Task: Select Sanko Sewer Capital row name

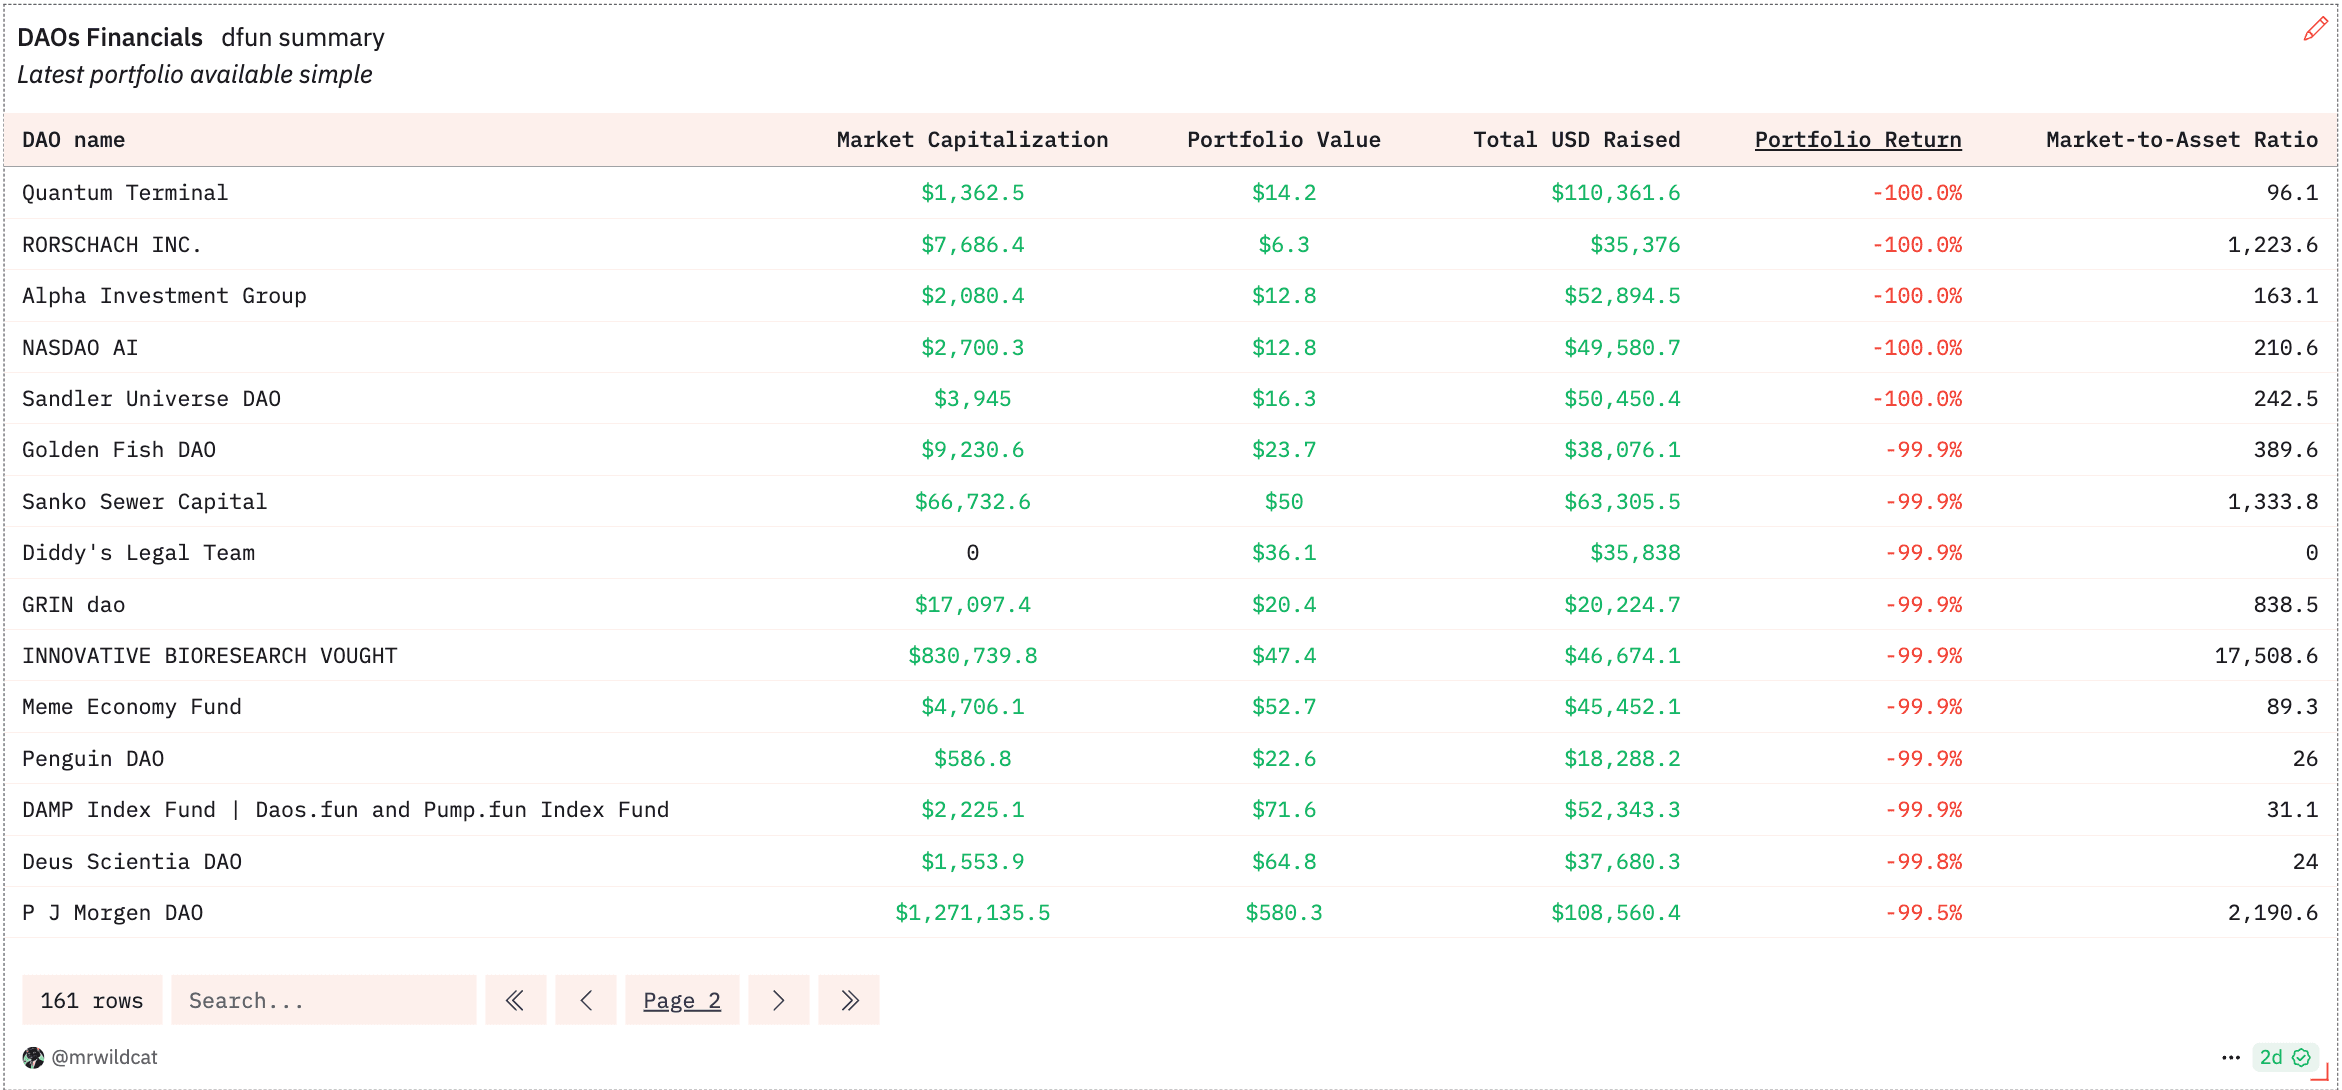Action: (x=145, y=502)
